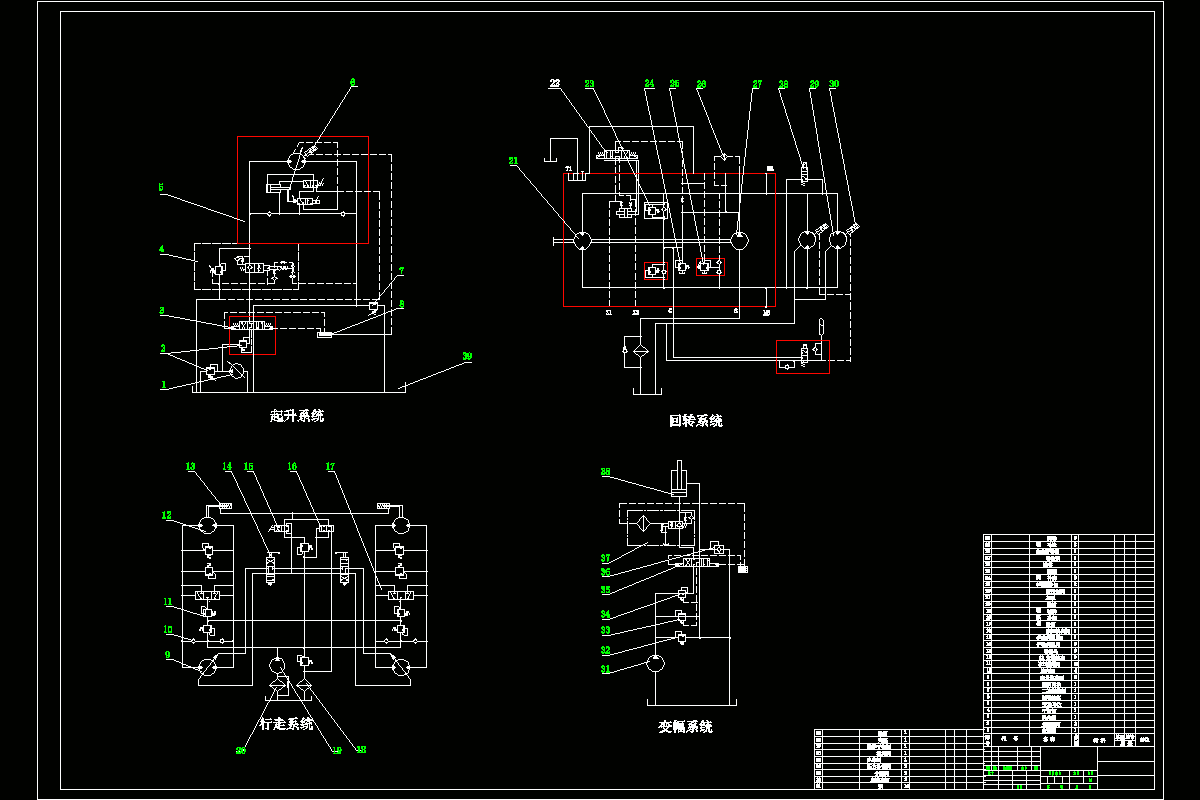Image resolution: width=1200 pixels, height=800 pixels.
Task: Select the 起升系统 title text
Action: coord(297,416)
